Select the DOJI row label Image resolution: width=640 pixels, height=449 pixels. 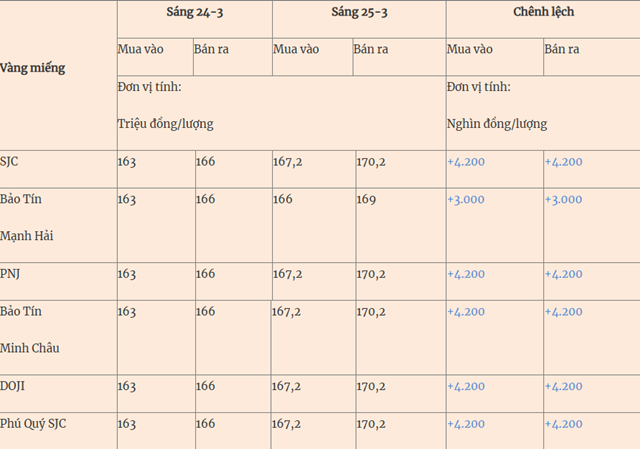(x=13, y=386)
